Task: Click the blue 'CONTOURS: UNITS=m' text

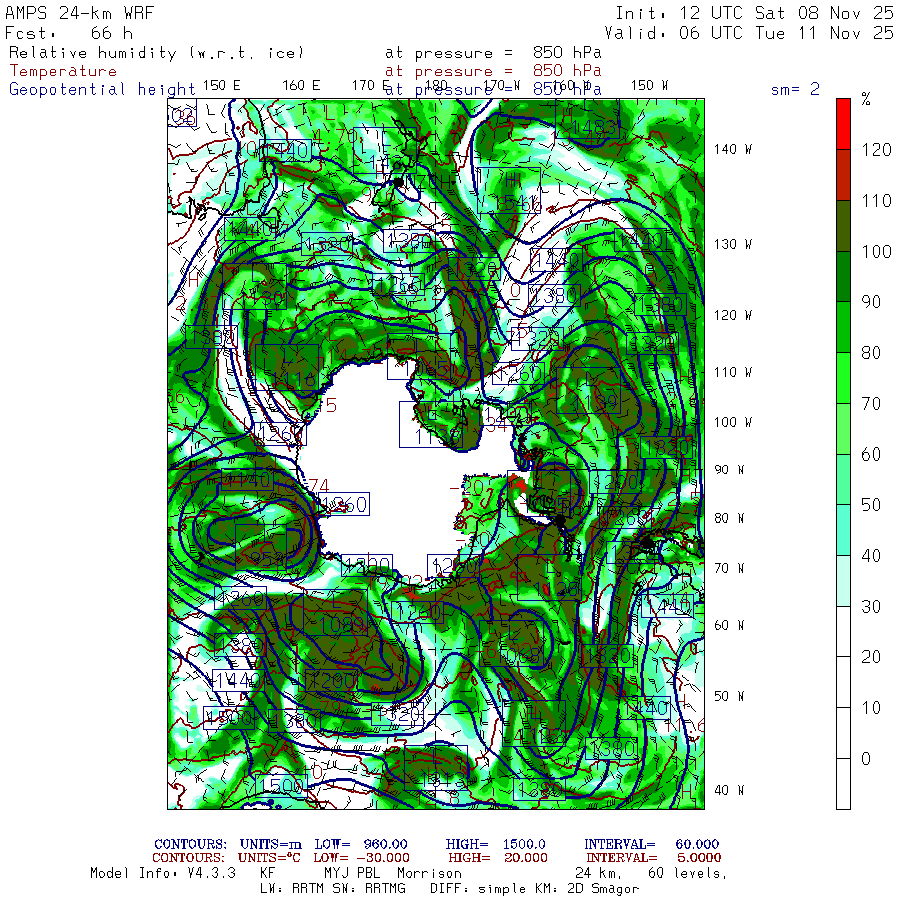Action: (228, 844)
